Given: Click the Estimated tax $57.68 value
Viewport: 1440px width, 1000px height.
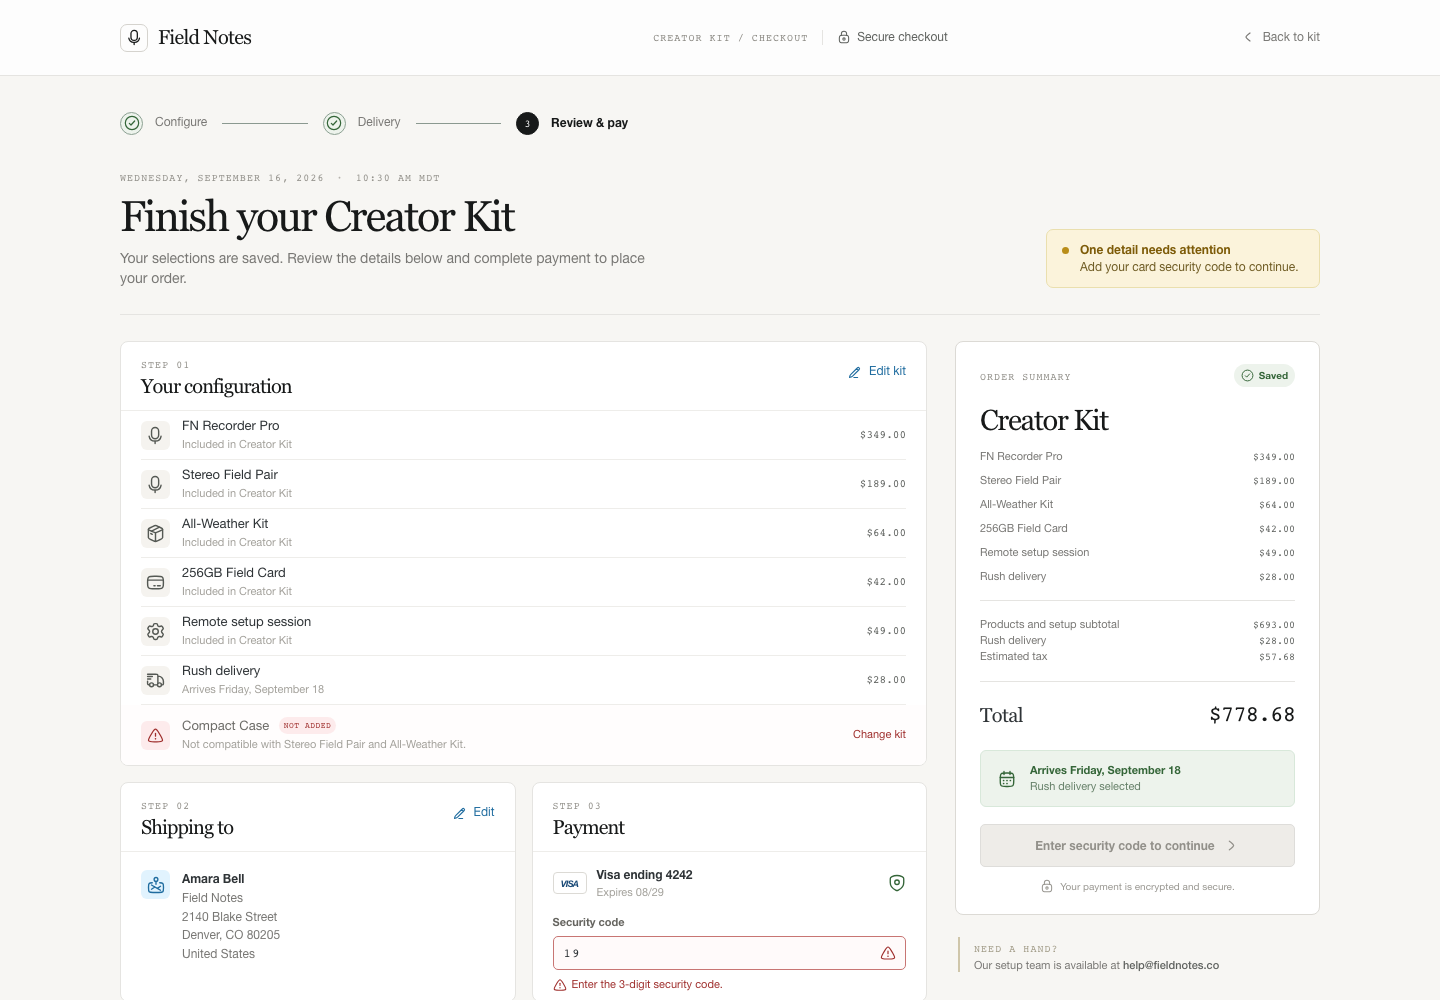Looking at the screenshot, I should (1277, 657).
